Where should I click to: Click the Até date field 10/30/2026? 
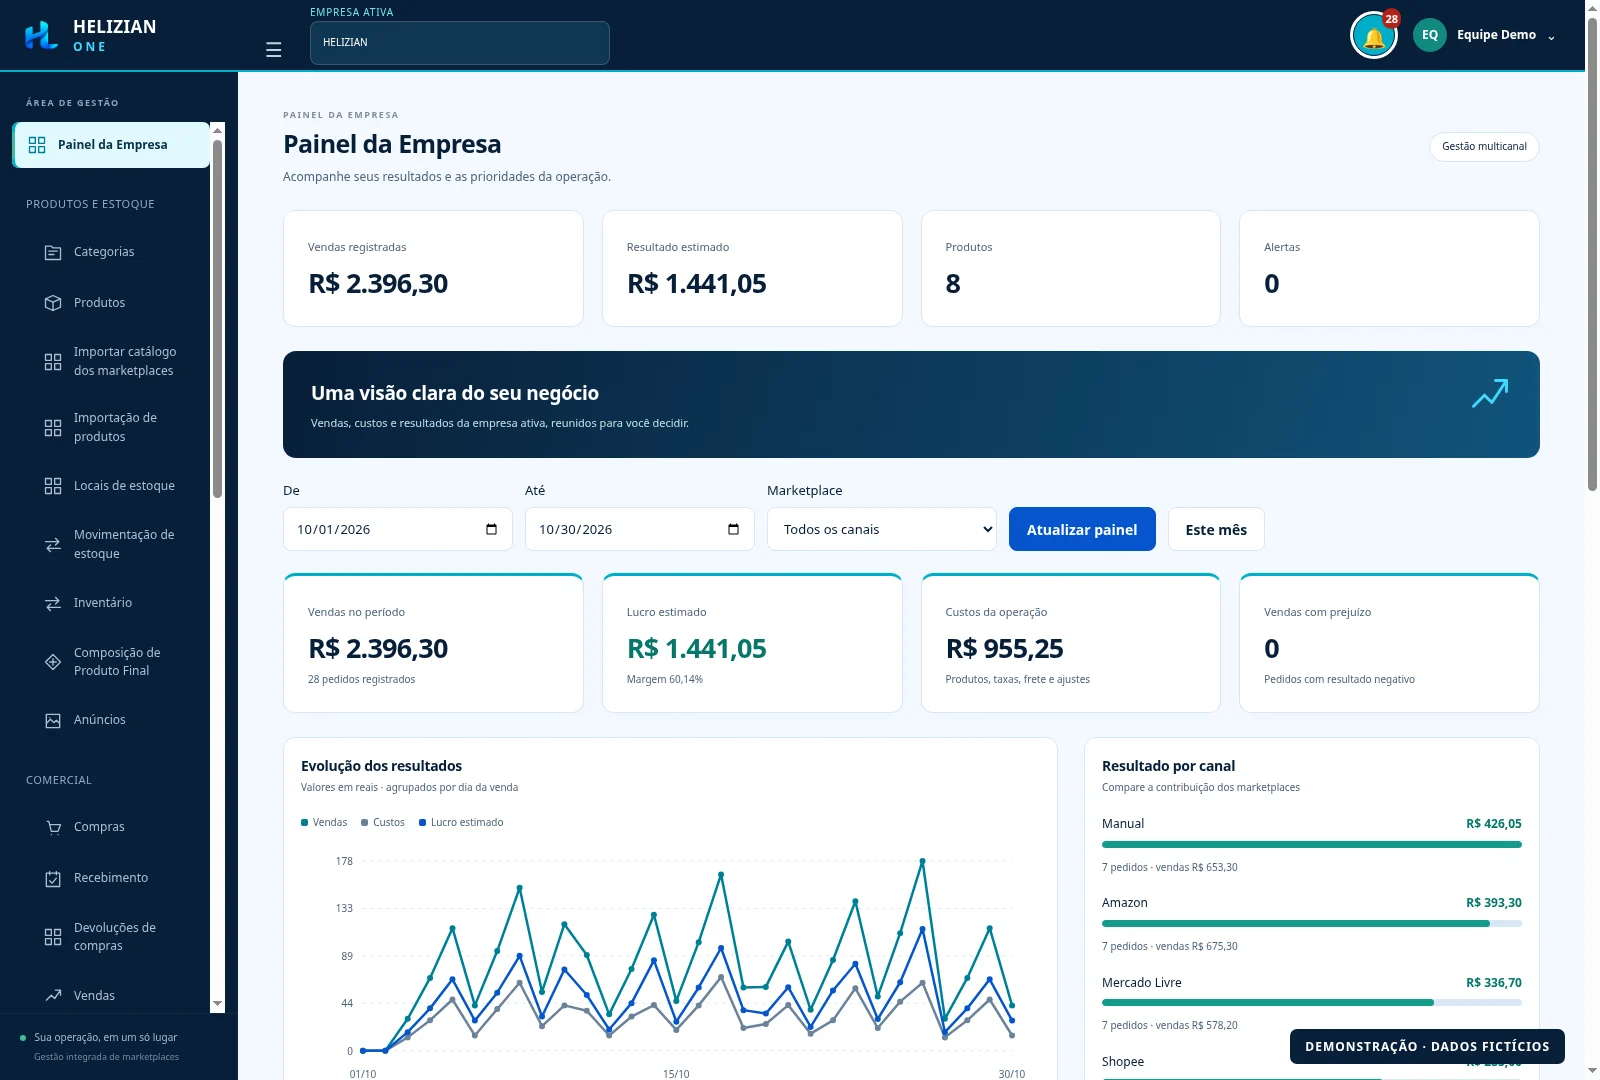[640, 529]
